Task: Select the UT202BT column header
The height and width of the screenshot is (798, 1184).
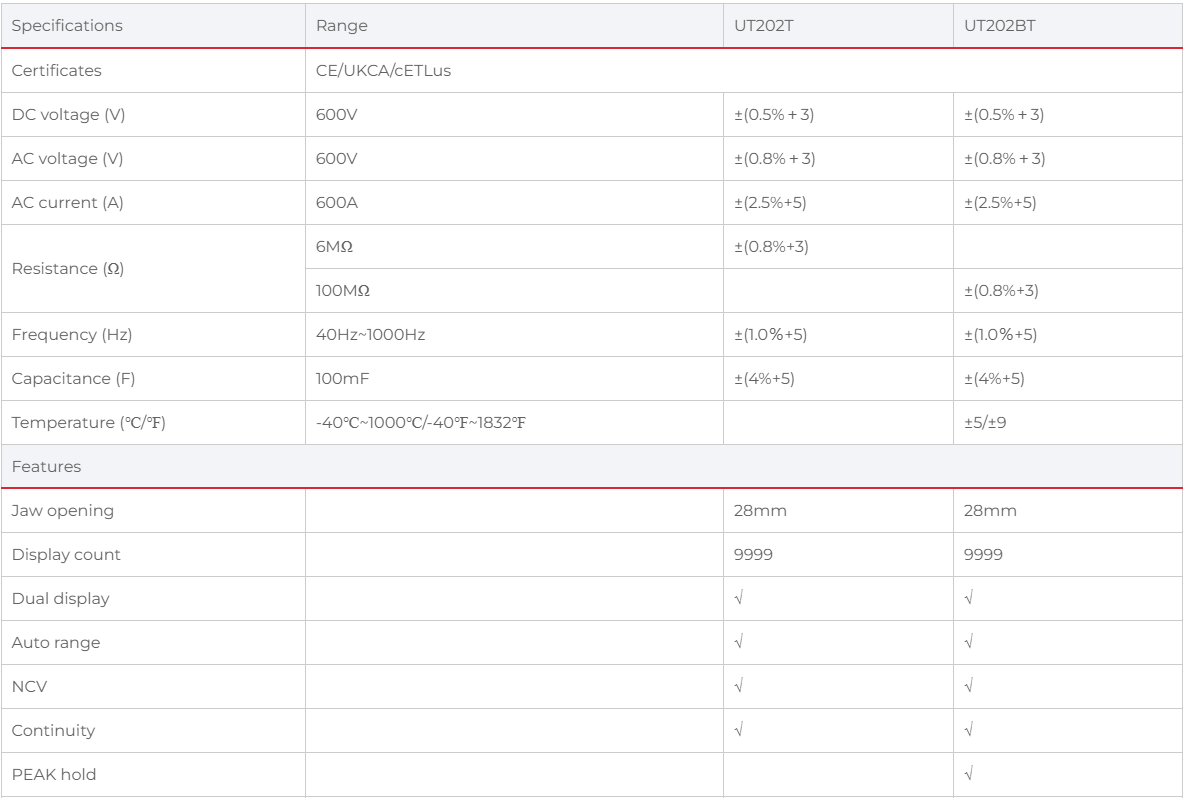Action: point(999,26)
